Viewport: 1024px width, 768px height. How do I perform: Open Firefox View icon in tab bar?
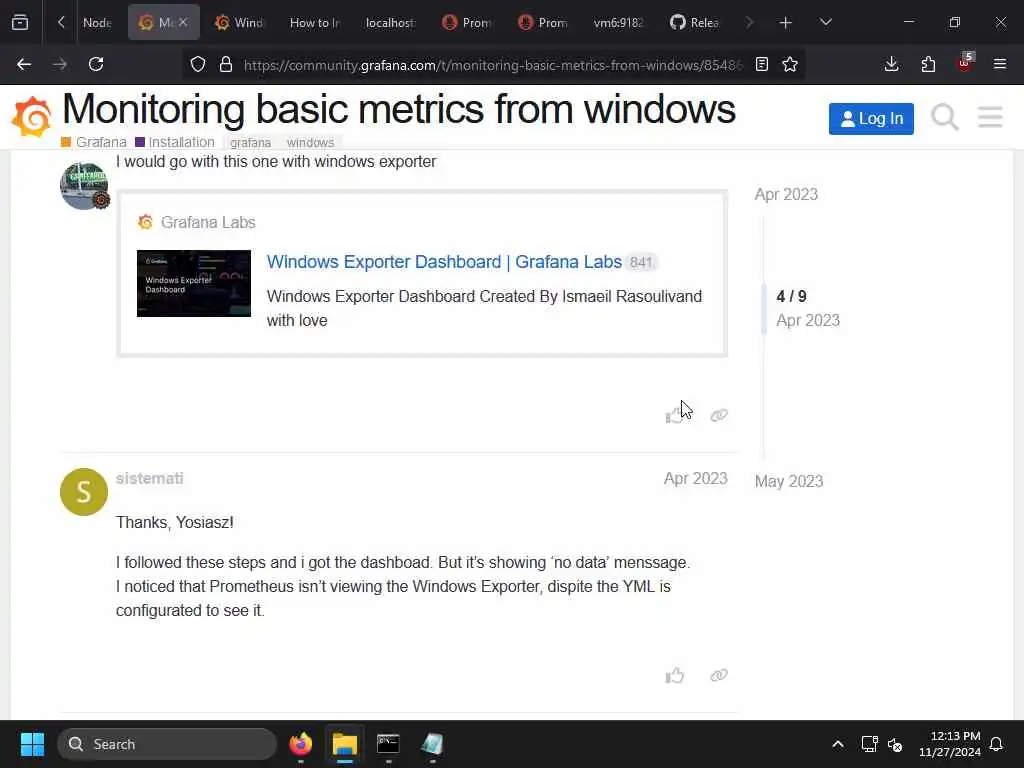[x=20, y=22]
